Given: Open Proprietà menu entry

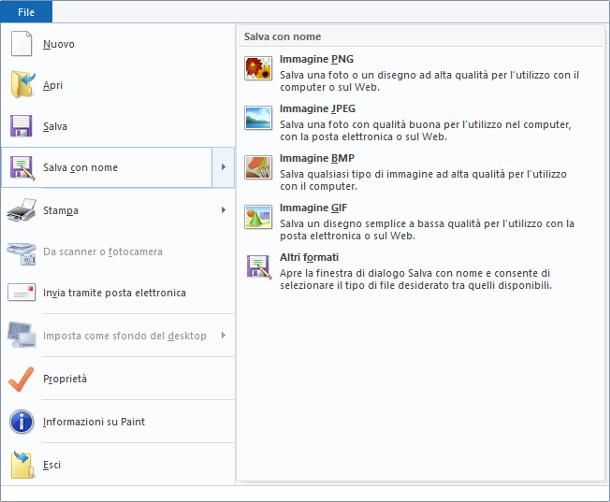Looking at the screenshot, I should click(118, 379).
